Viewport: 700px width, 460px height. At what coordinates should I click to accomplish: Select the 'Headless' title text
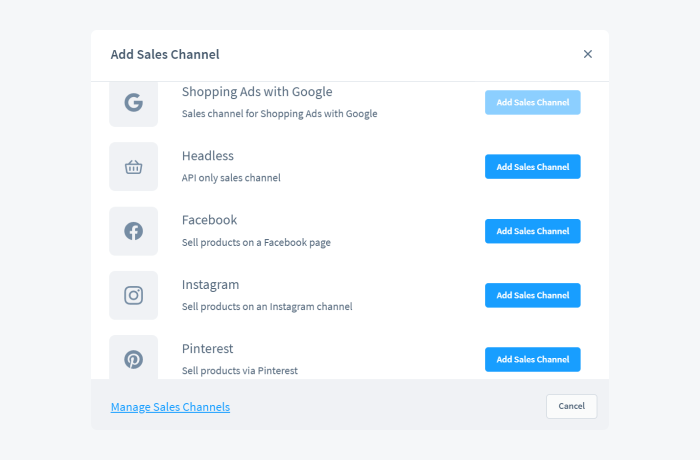(208, 156)
